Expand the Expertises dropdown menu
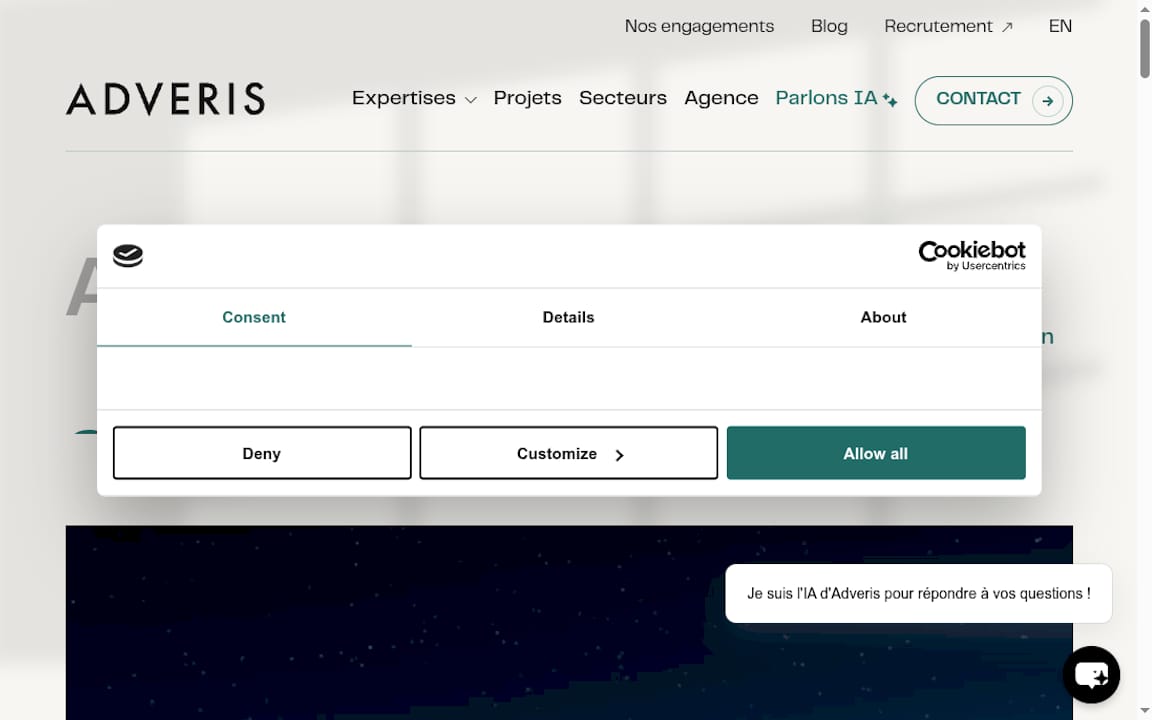The width and height of the screenshot is (1152, 720). click(x=413, y=98)
